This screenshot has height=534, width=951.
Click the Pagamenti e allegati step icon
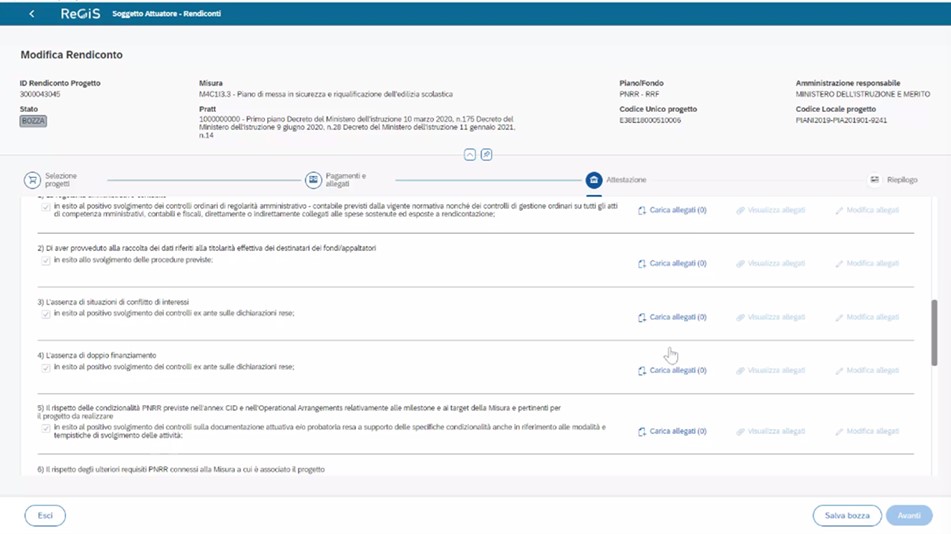tap(313, 180)
